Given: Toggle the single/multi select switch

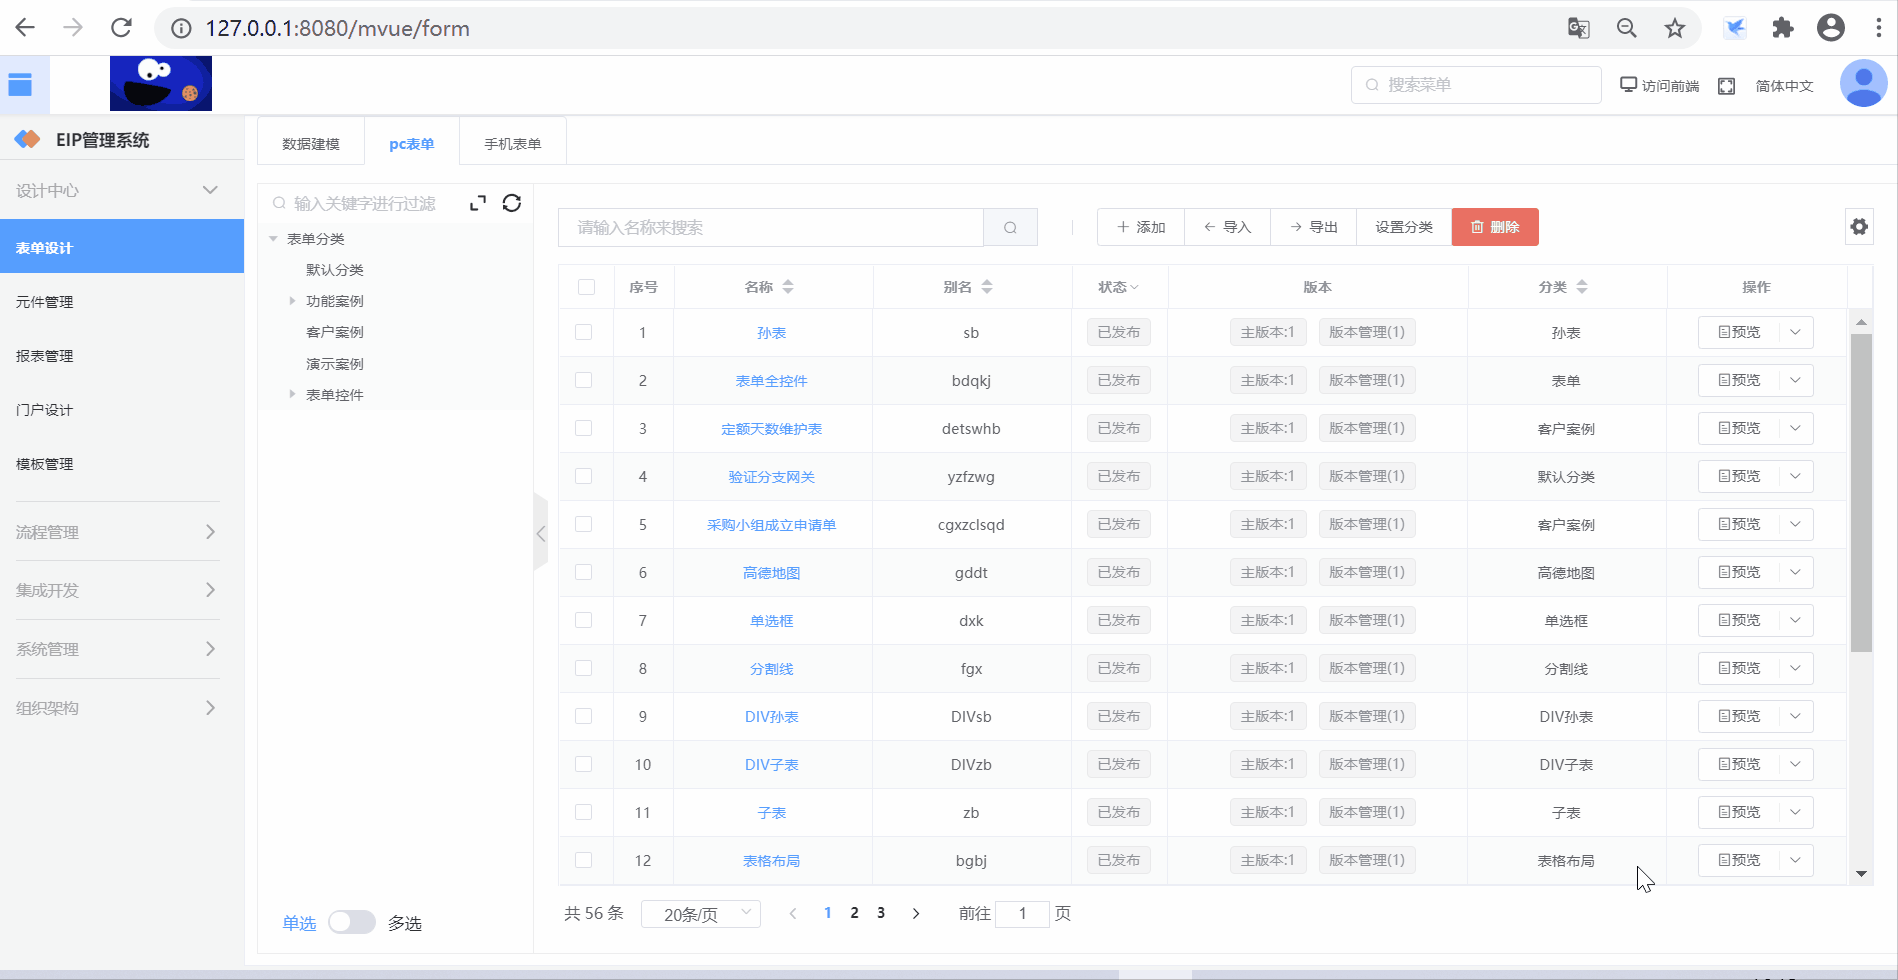Looking at the screenshot, I should (352, 922).
